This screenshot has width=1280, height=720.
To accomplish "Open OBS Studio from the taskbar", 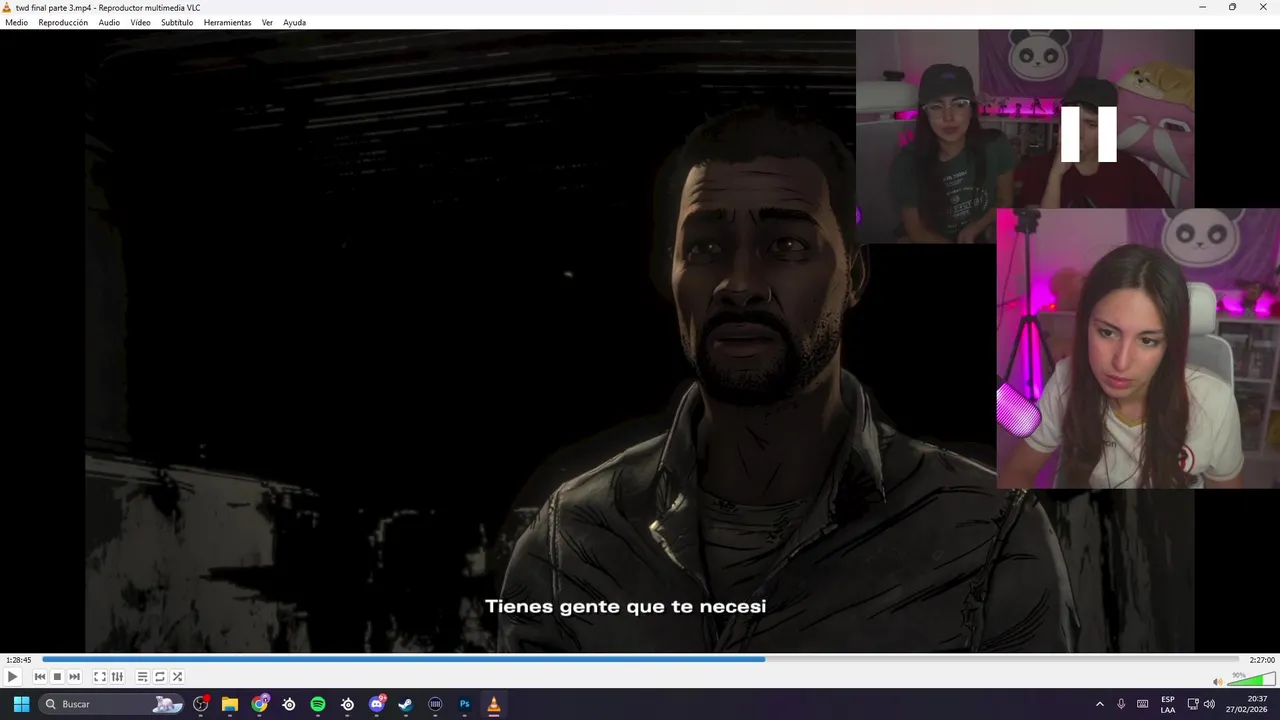I will (201, 704).
